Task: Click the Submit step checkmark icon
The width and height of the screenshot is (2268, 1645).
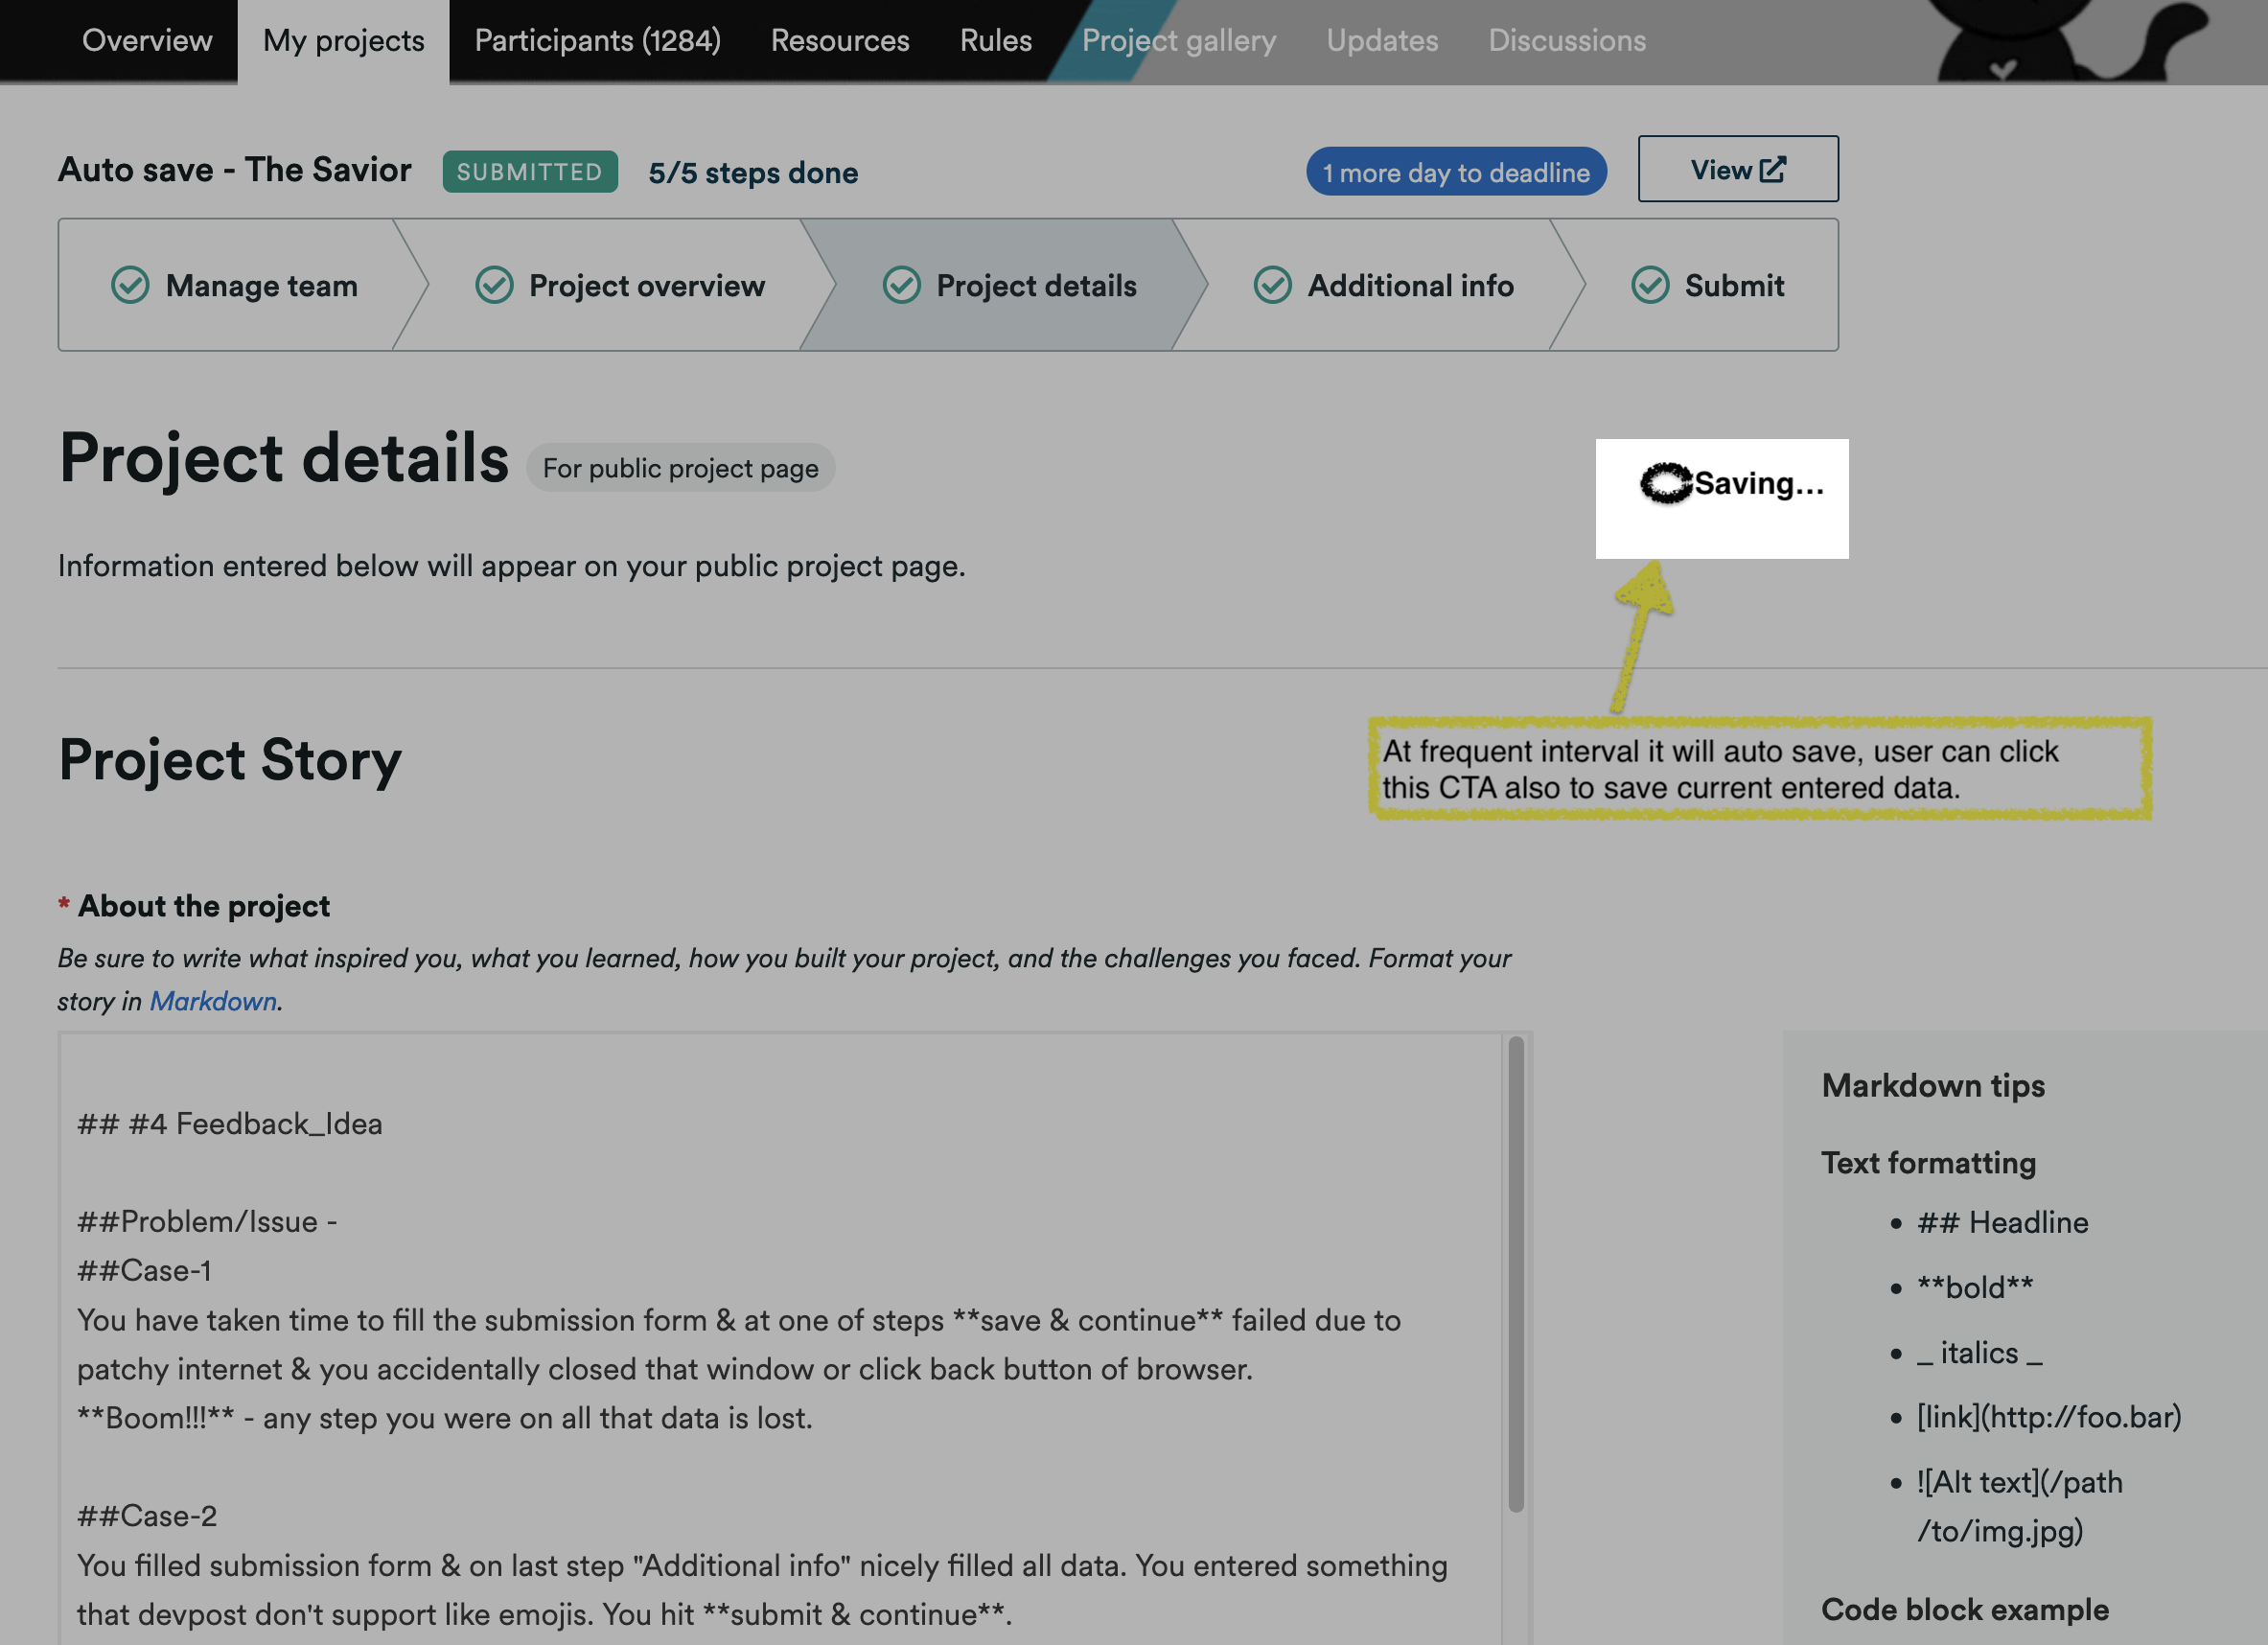Action: (1650, 285)
